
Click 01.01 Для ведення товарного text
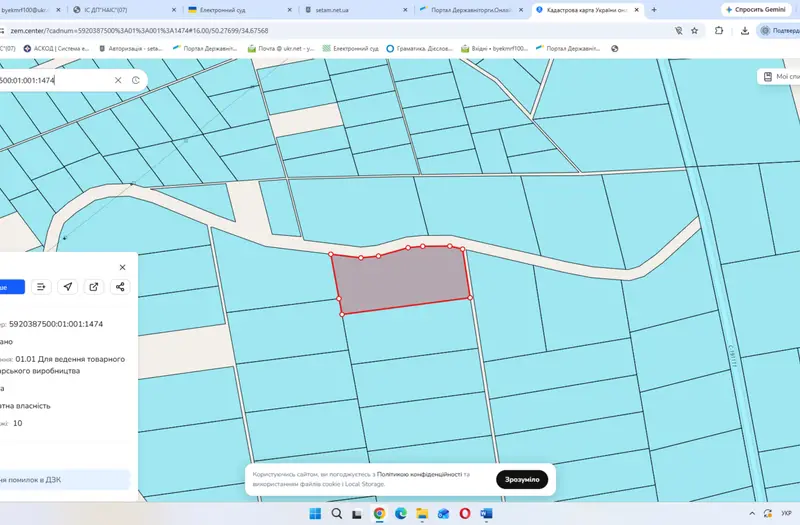pyautogui.click(x=70, y=359)
